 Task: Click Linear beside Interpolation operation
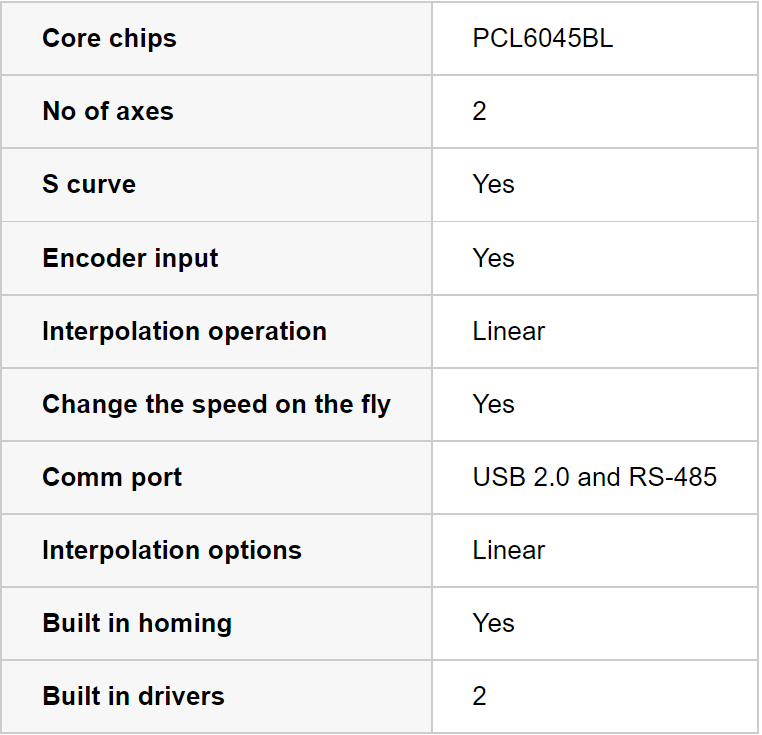pyautogui.click(x=509, y=332)
